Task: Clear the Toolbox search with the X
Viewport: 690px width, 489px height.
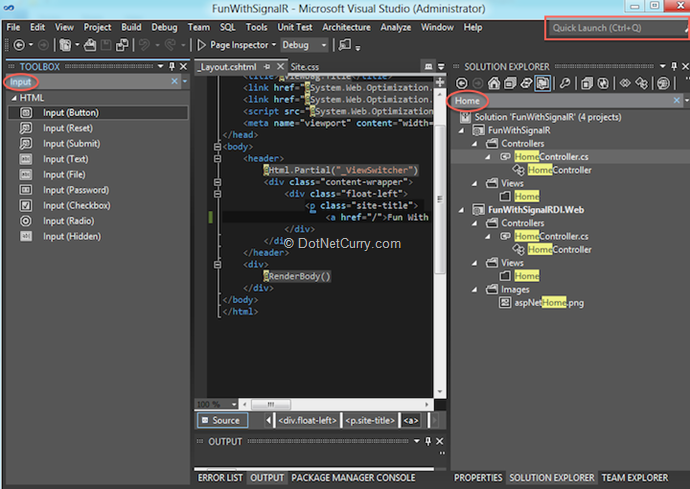Action: point(174,81)
